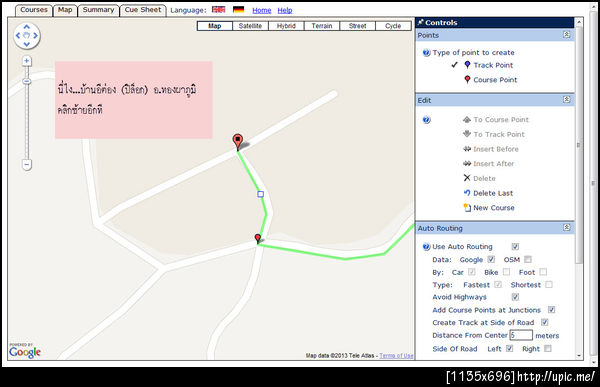
Task: Zoom out with minus button
Action: 26,165
